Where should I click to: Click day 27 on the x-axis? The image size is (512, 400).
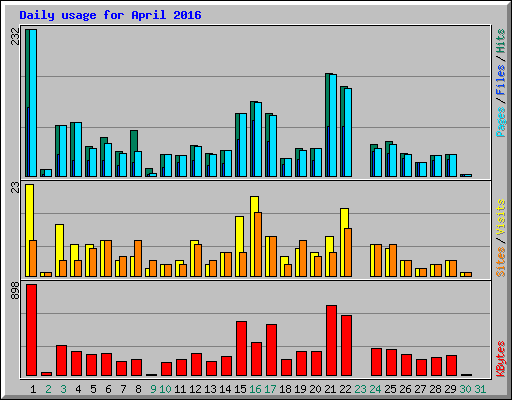pyautogui.click(x=420, y=389)
